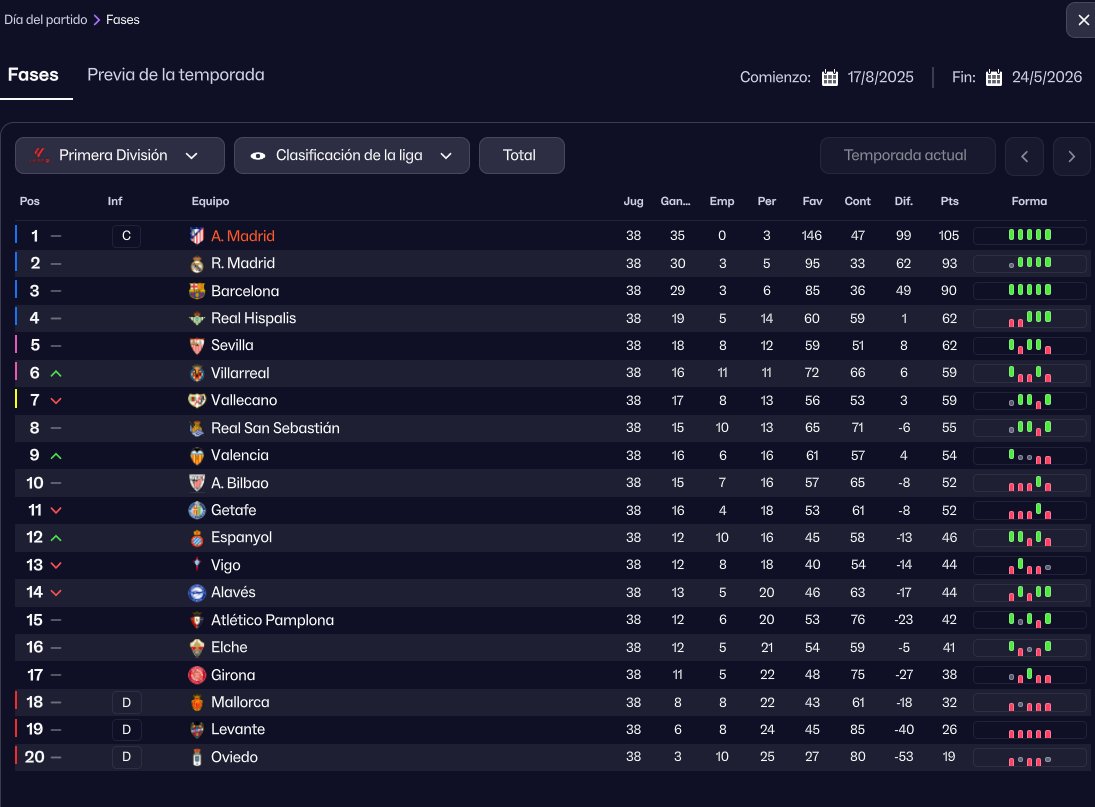
Task: Close the Fases panel with X
Action: point(1081,20)
